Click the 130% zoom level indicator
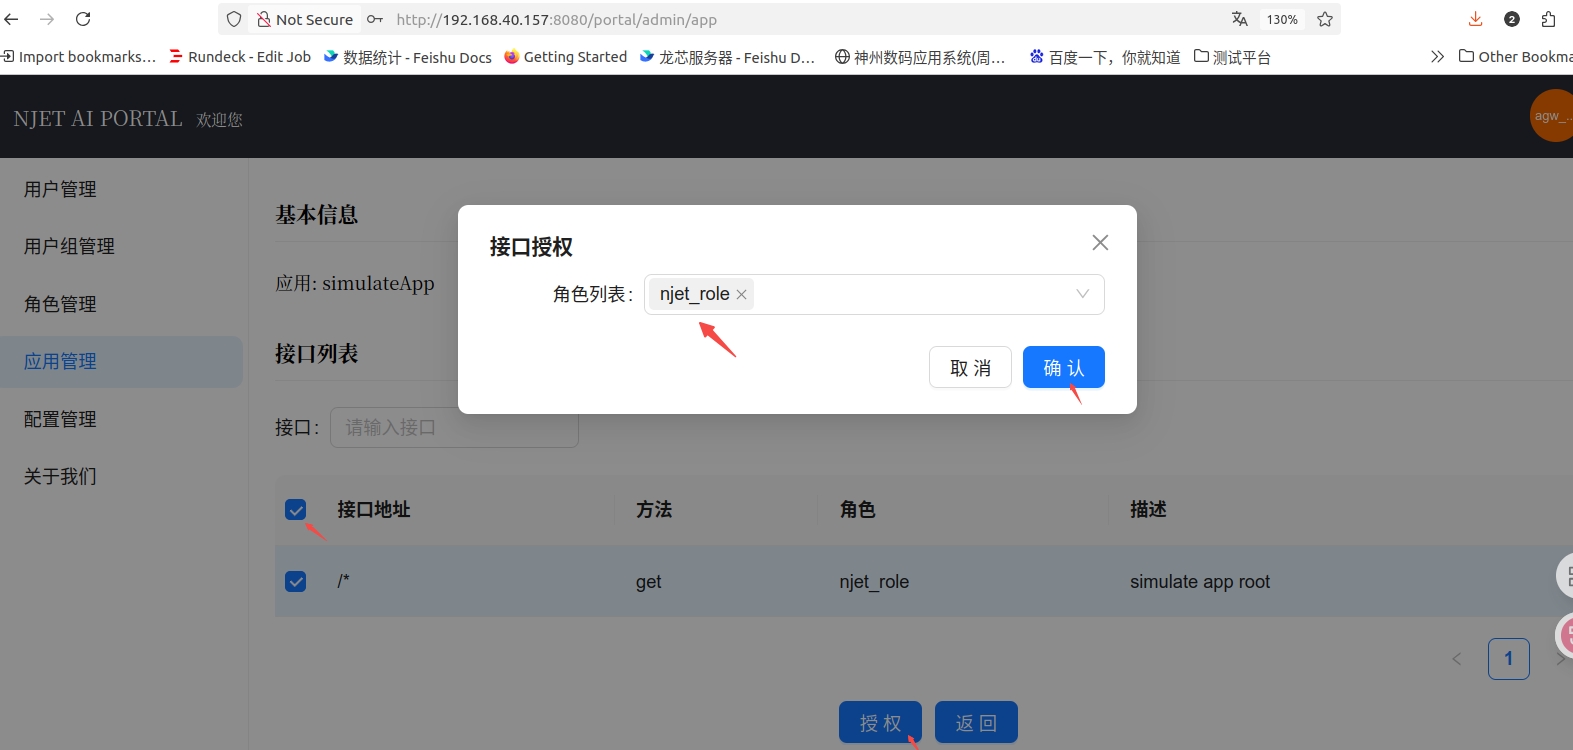Screen dimensions: 1573x750 [x=1282, y=19]
